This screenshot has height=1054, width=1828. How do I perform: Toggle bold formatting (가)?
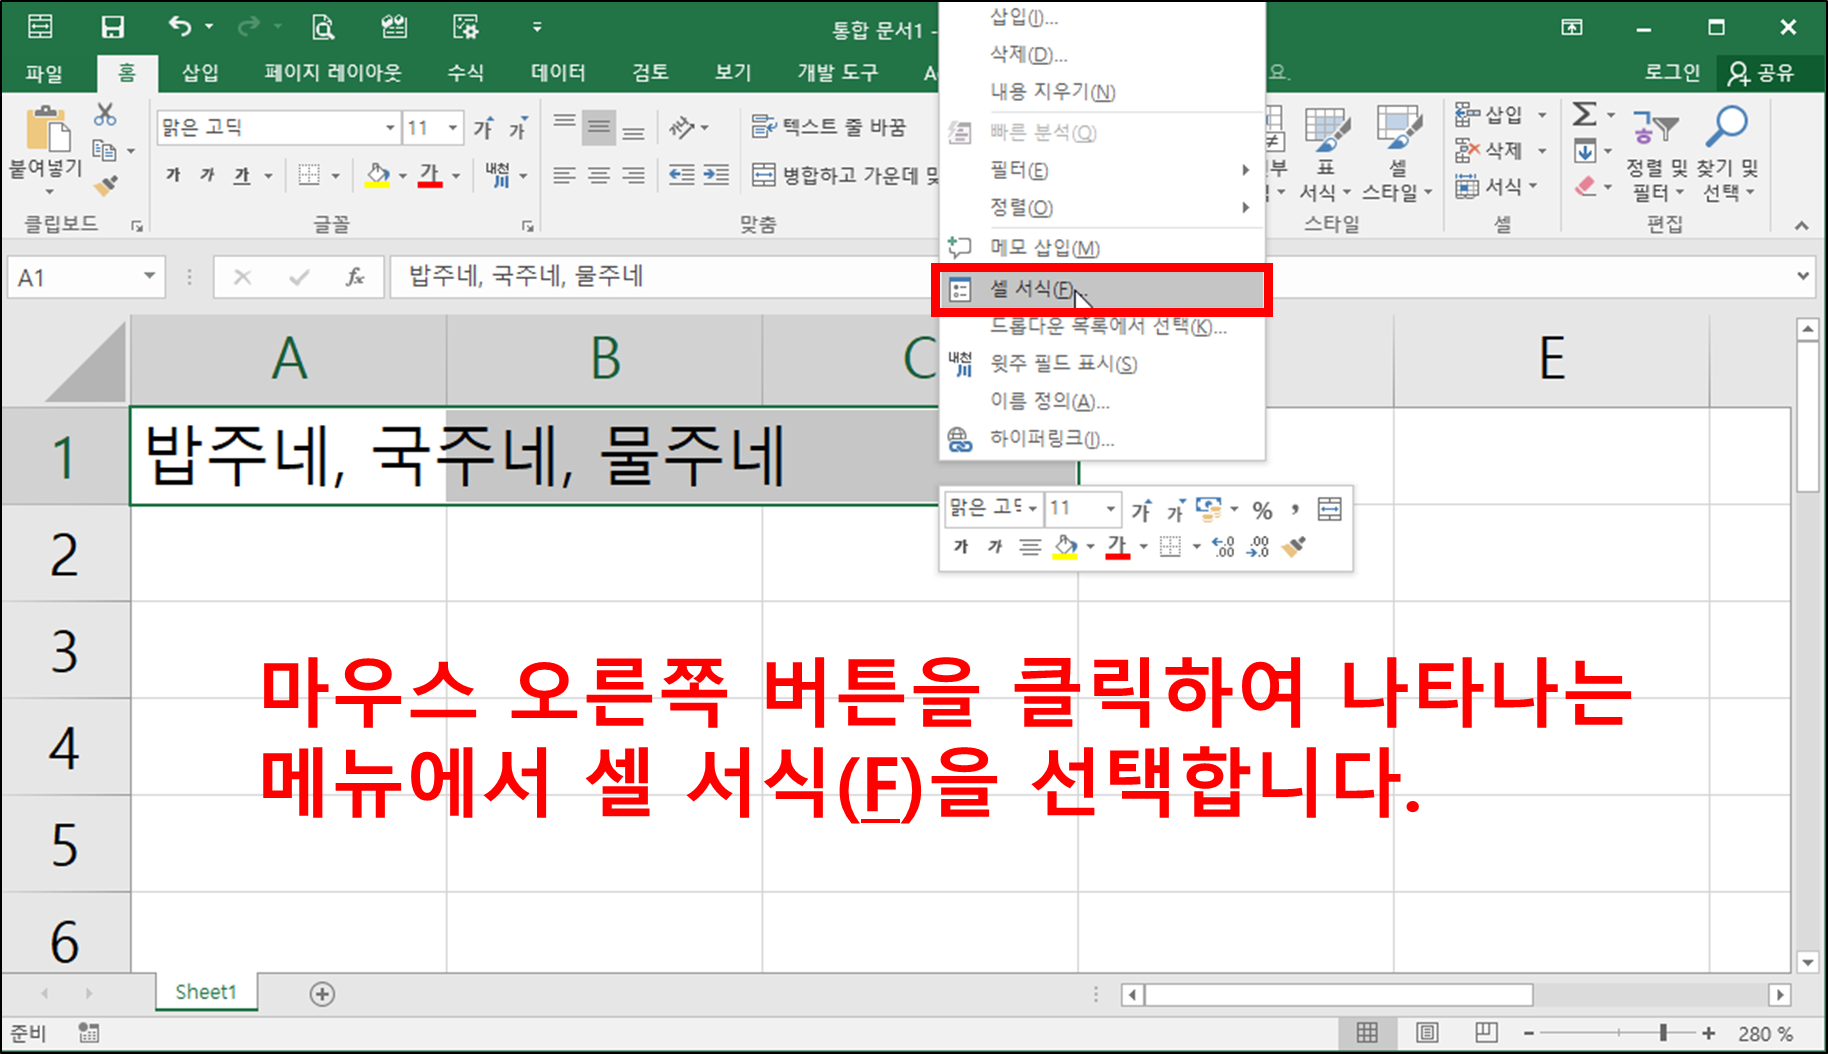[x=171, y=175]
